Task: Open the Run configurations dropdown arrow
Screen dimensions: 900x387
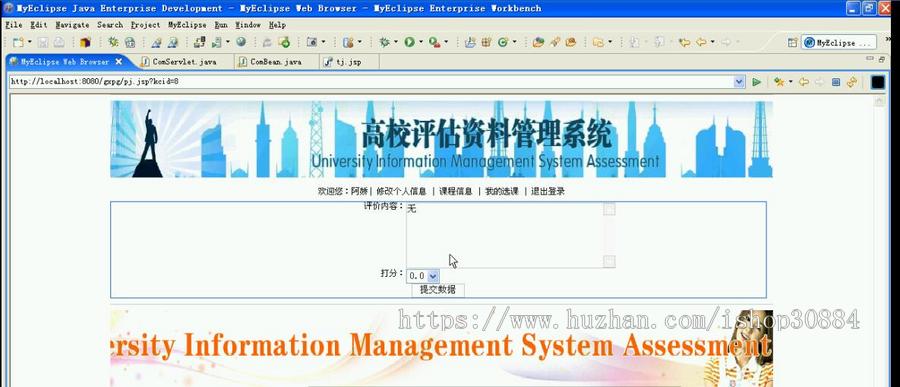Action: tap(421, 42)
